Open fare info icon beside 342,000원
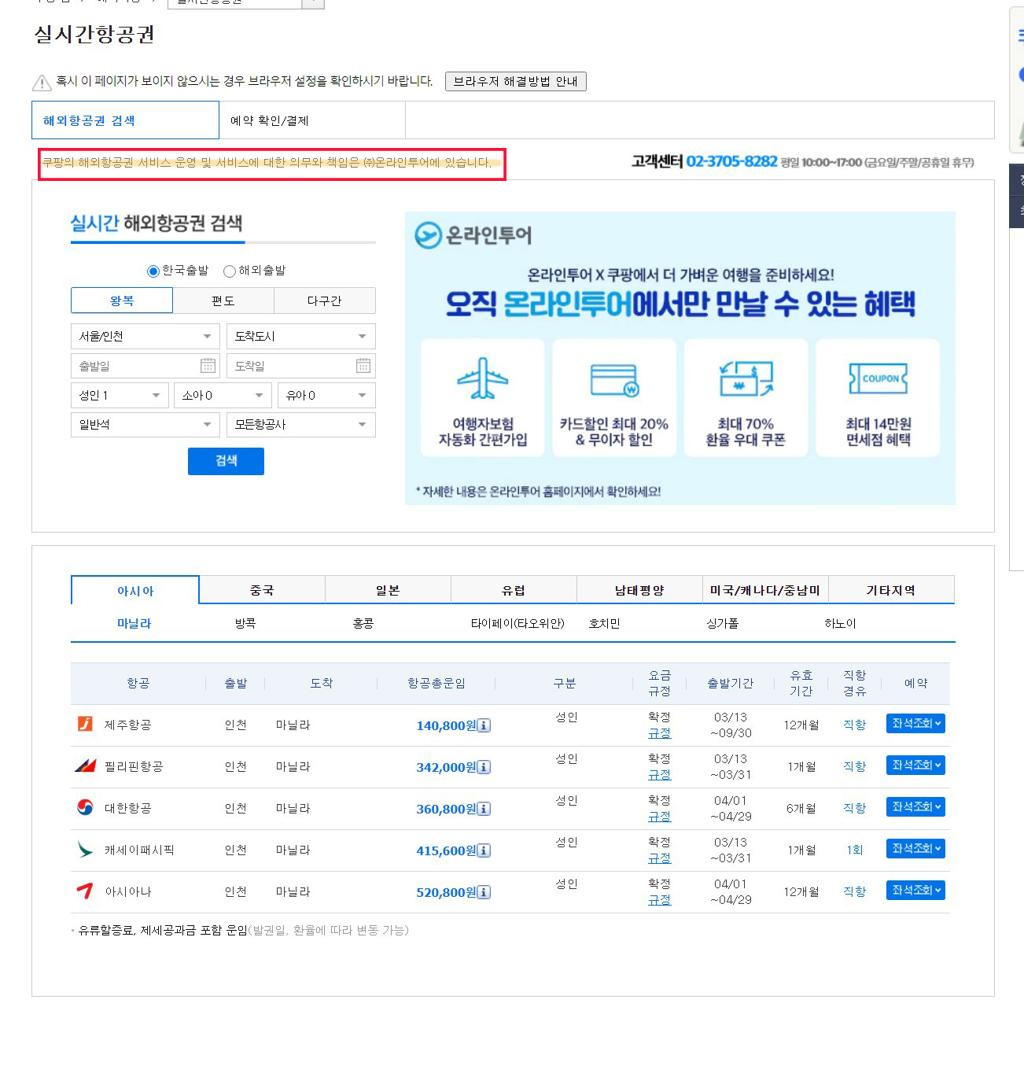The height and width of the screenshot is (1081, 1024). [x=484, y=767]
